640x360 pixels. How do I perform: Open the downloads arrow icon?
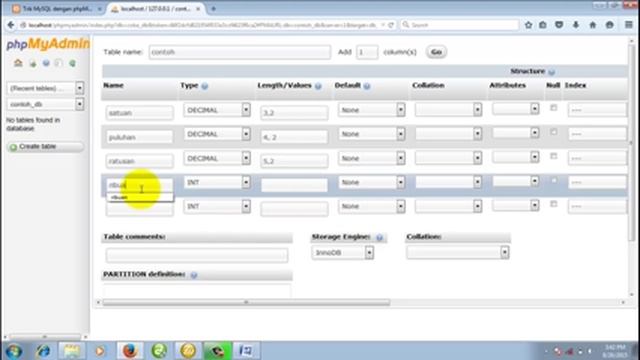(x=576, y=25)
